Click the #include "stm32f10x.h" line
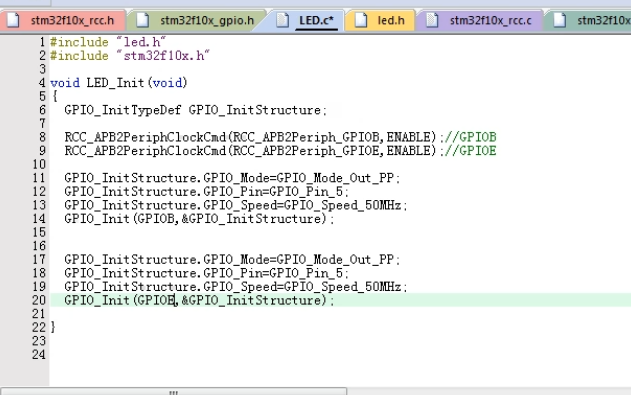 (x=130, y=56)
